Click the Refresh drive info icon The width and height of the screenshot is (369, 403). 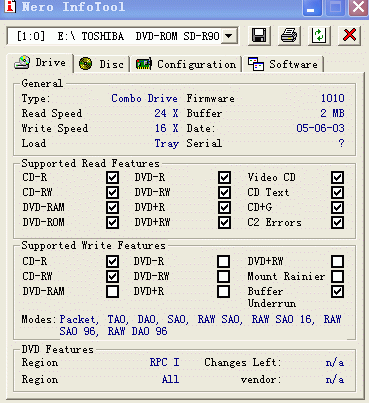tap(319, 35)
